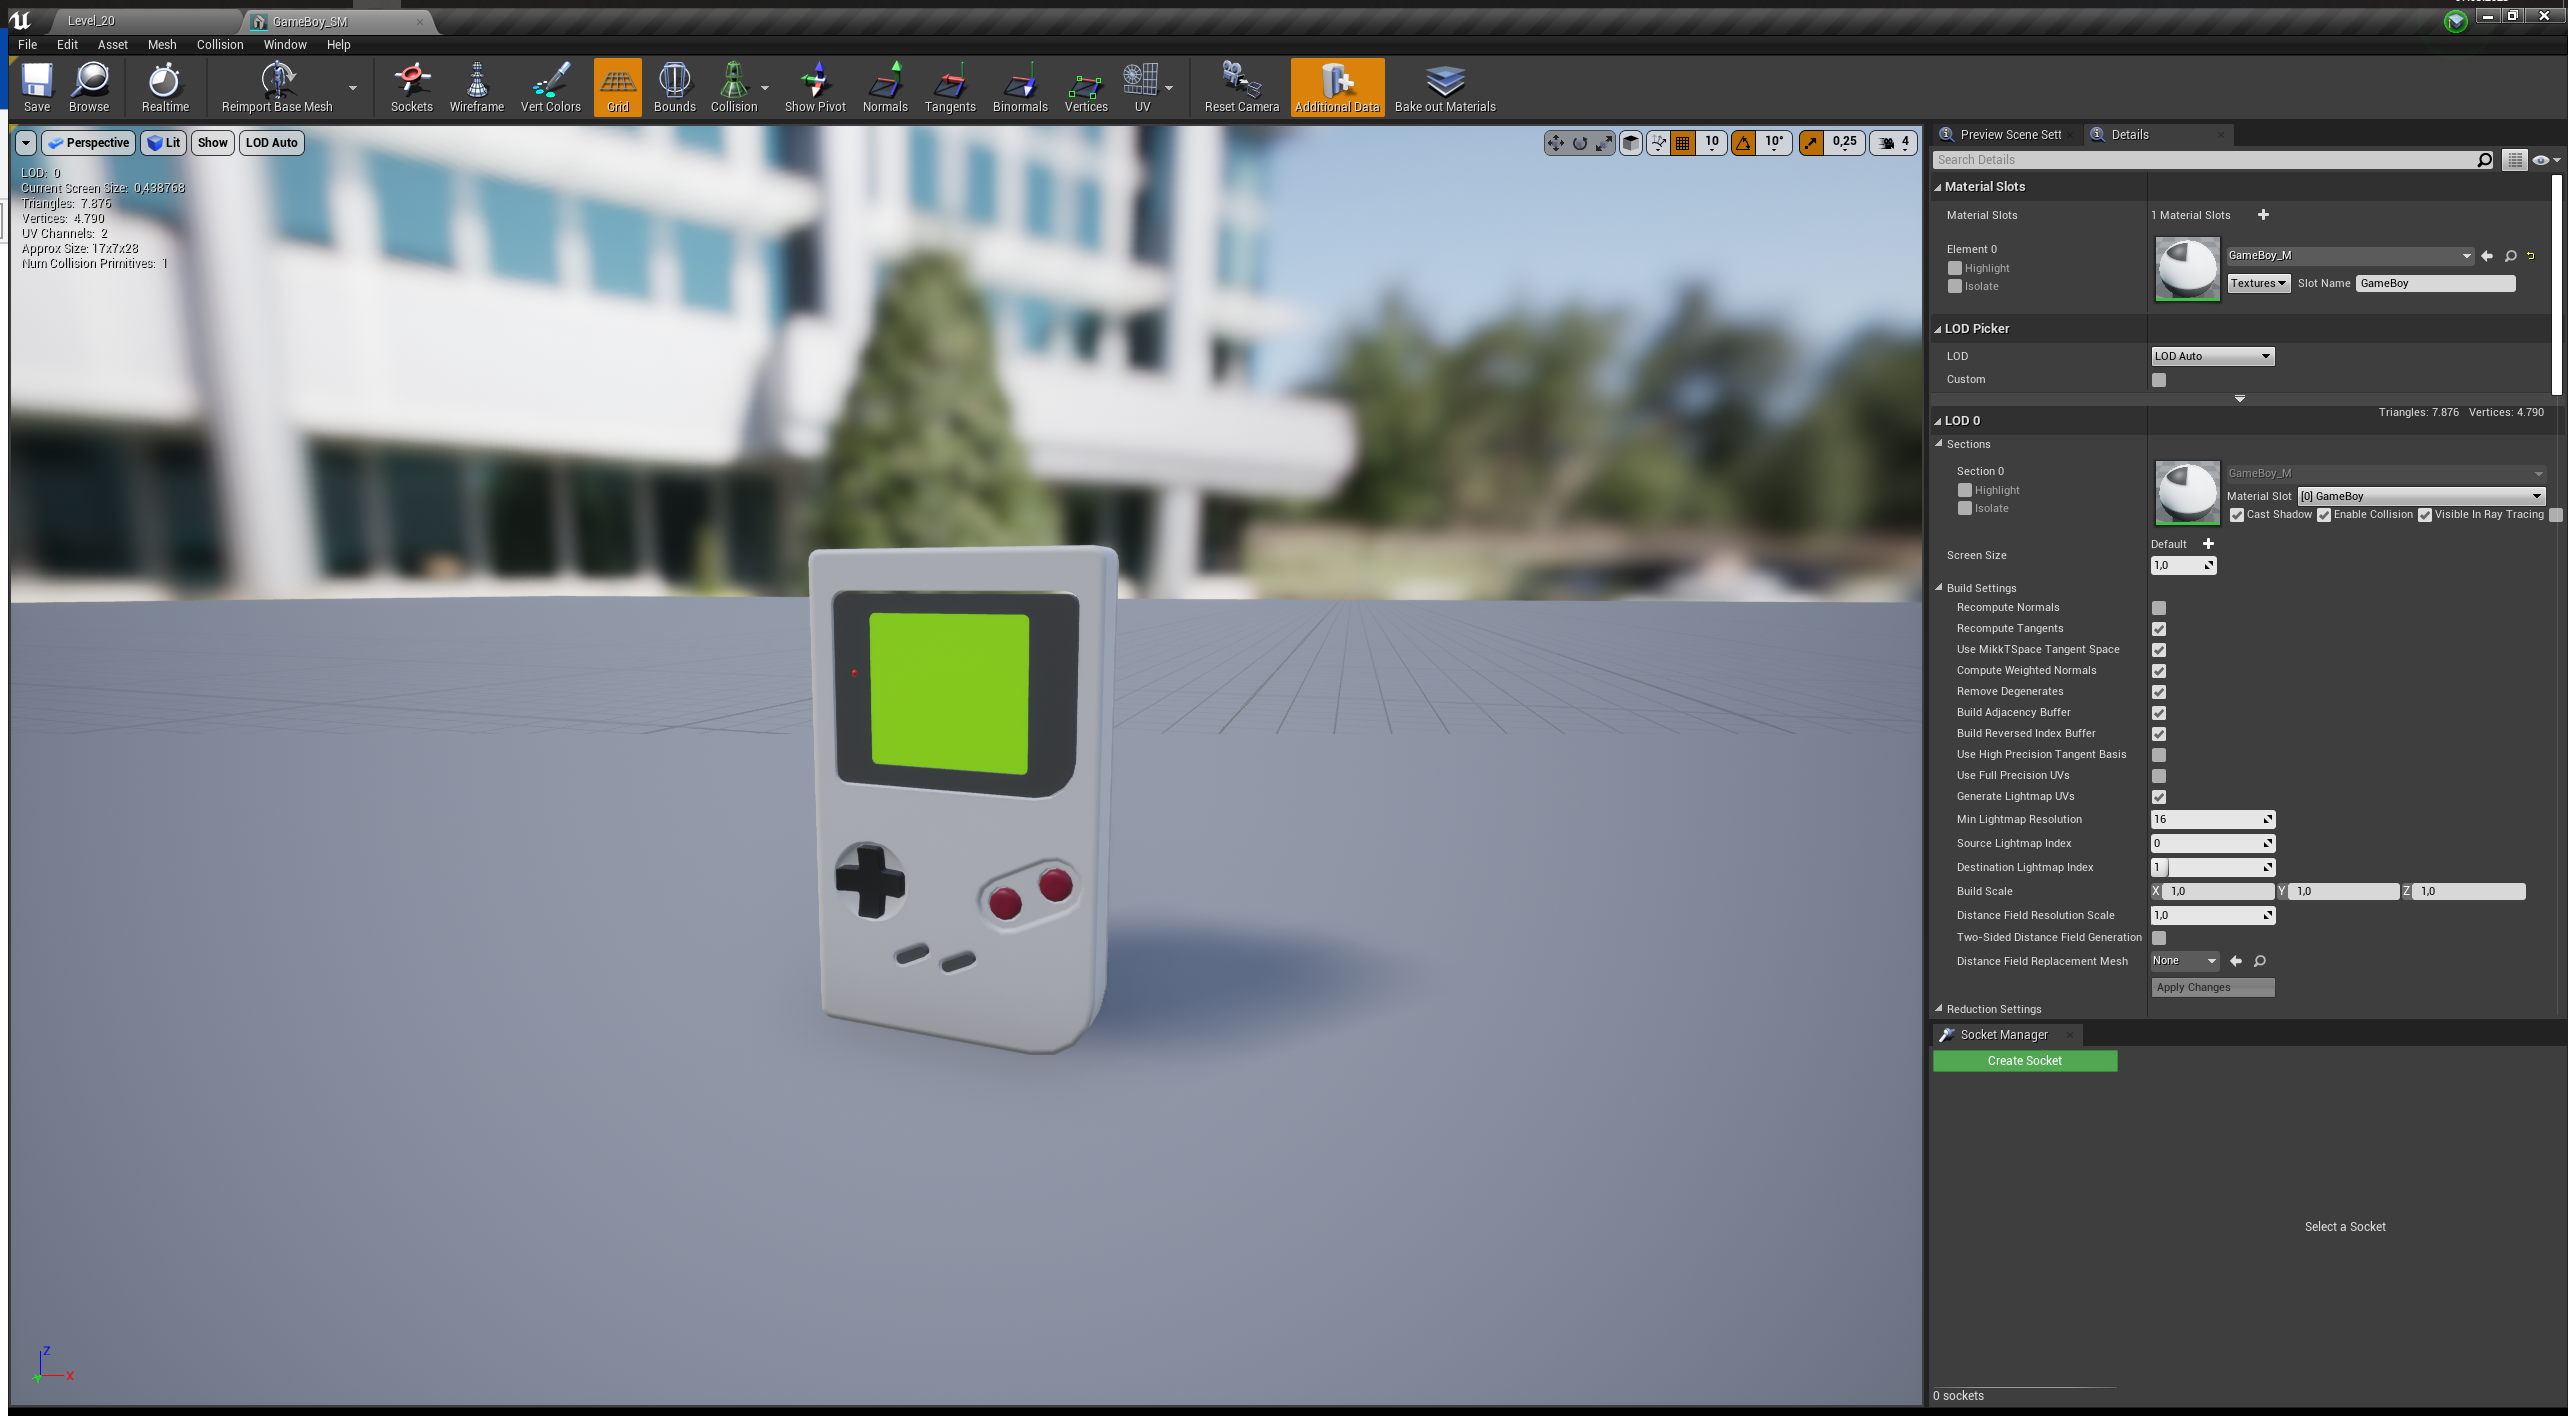The width and height of the screenshot is (2568, 1416).
Task: Toggle Realtime viewport rendering
Action: point(165,87)
